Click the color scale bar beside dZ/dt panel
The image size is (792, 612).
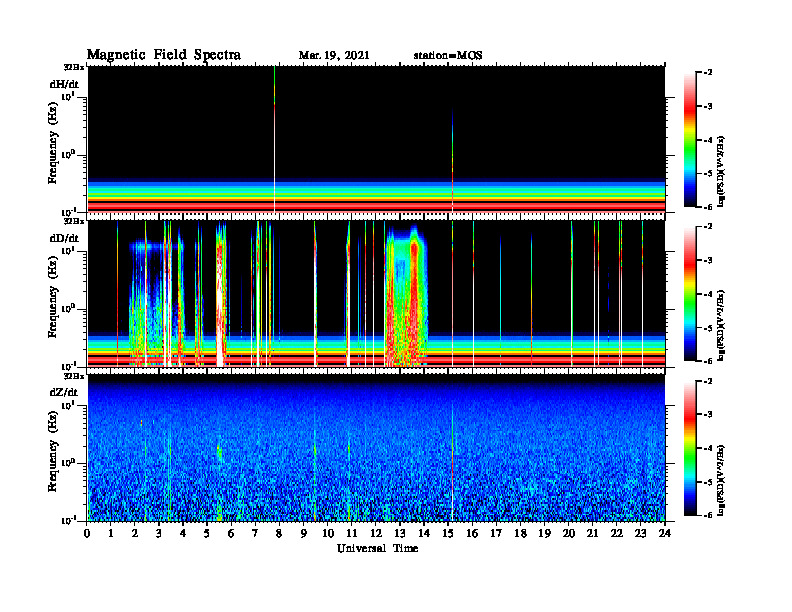point(690,448)
